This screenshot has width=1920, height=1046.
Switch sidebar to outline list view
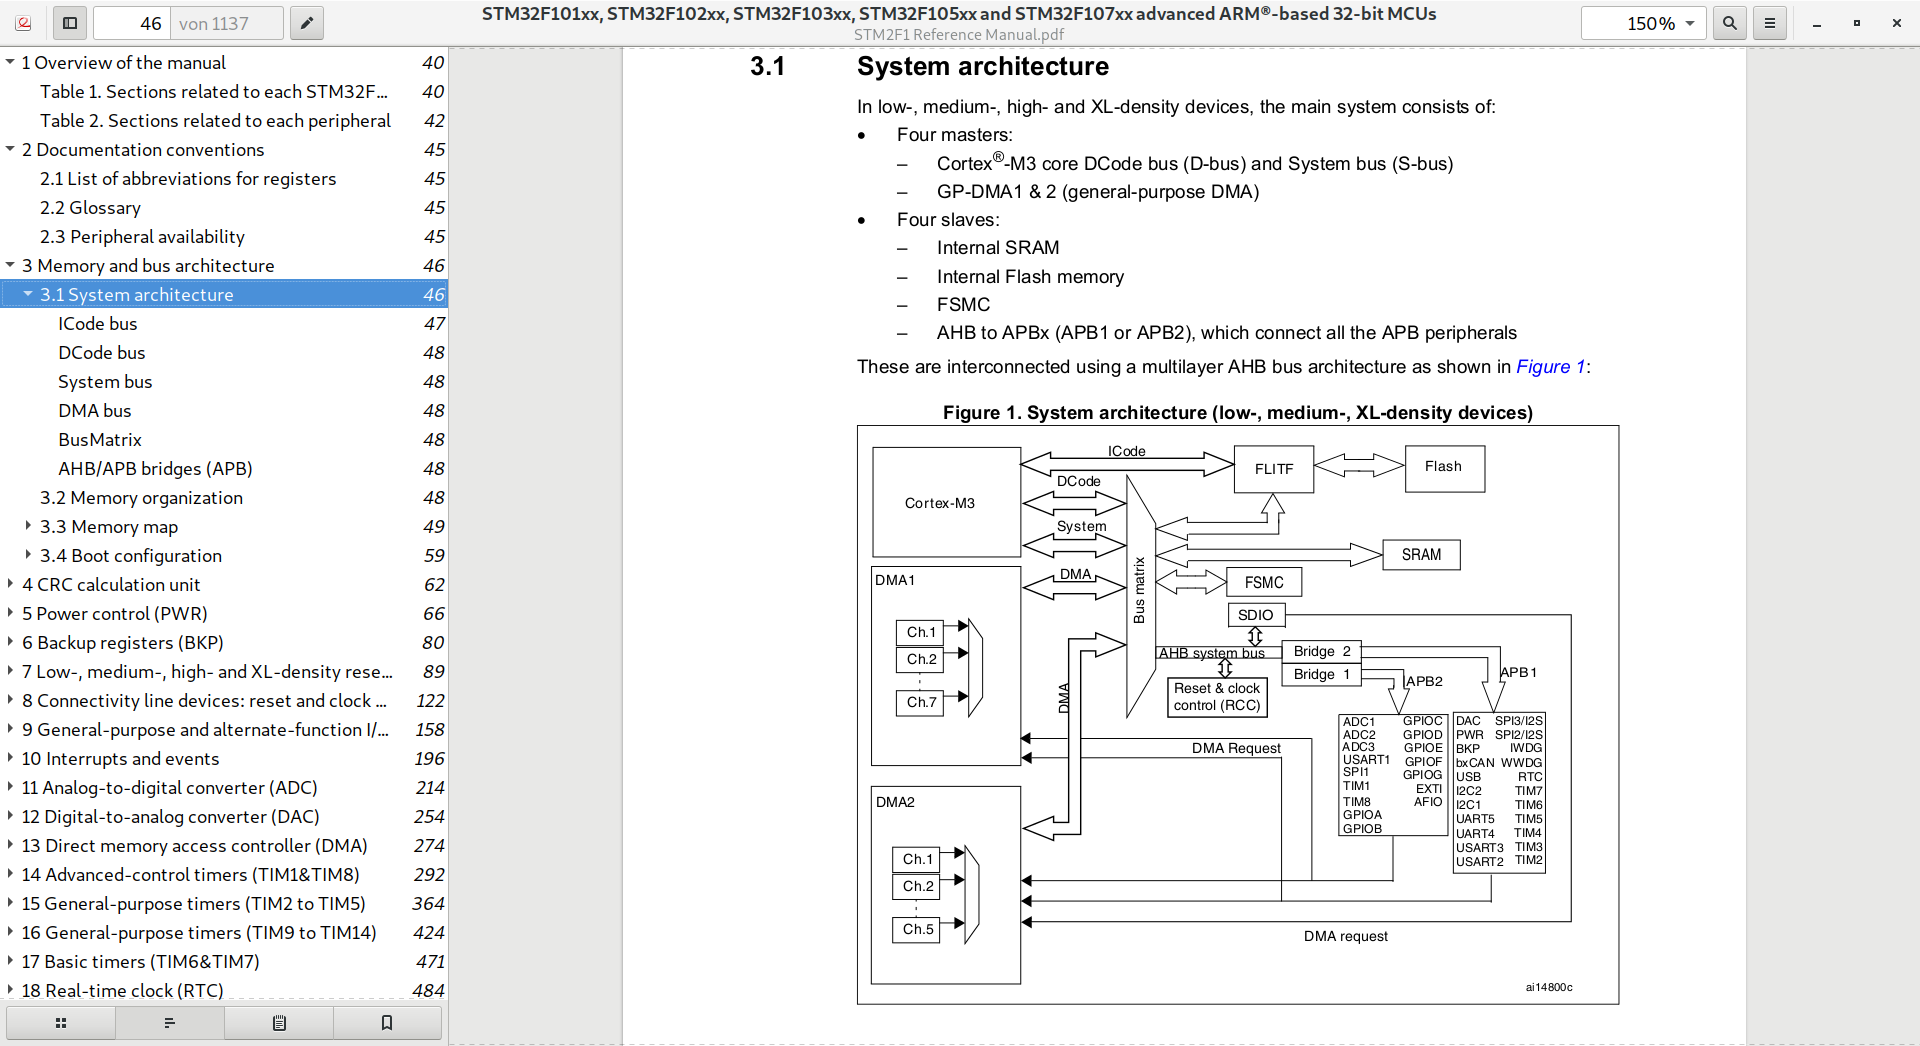pyautogui.click(x=170, y=1023)
